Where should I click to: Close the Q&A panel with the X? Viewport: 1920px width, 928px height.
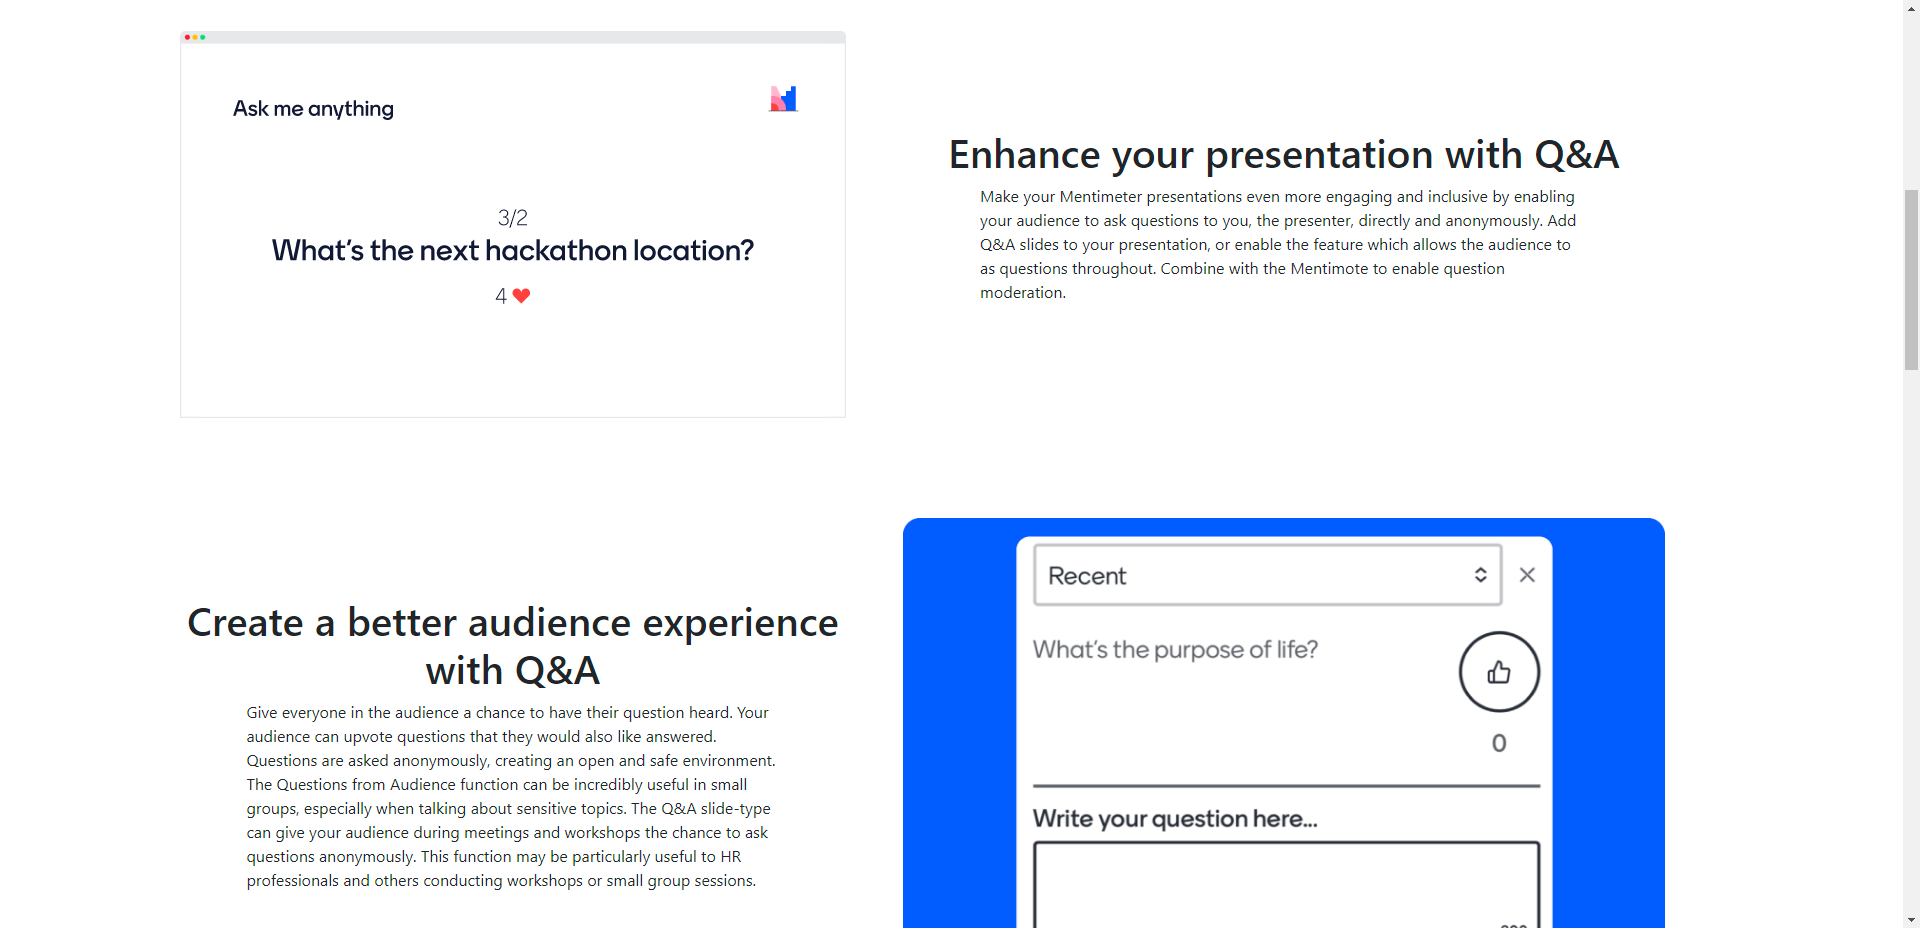(x=1527, y=574)
